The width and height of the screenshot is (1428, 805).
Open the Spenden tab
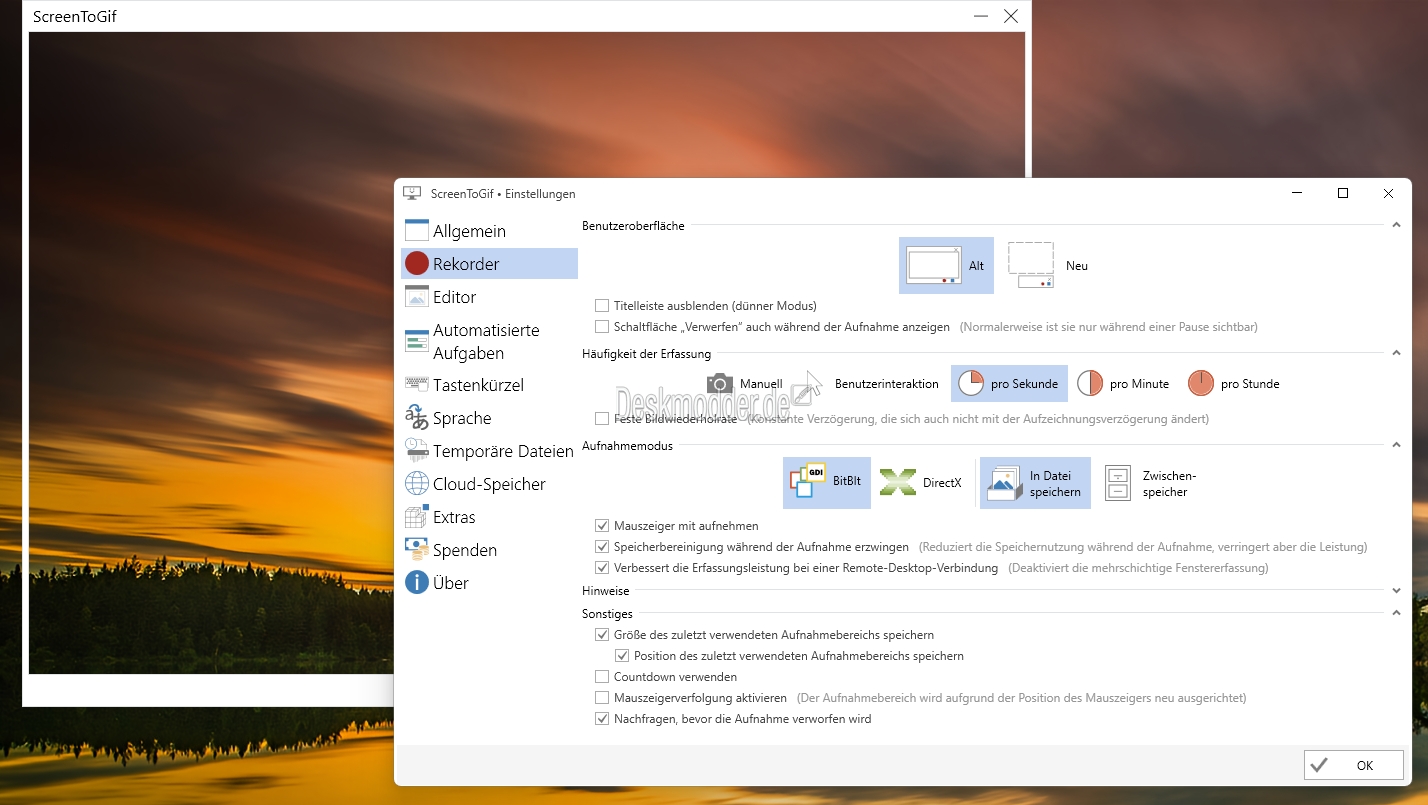[489, 550]
